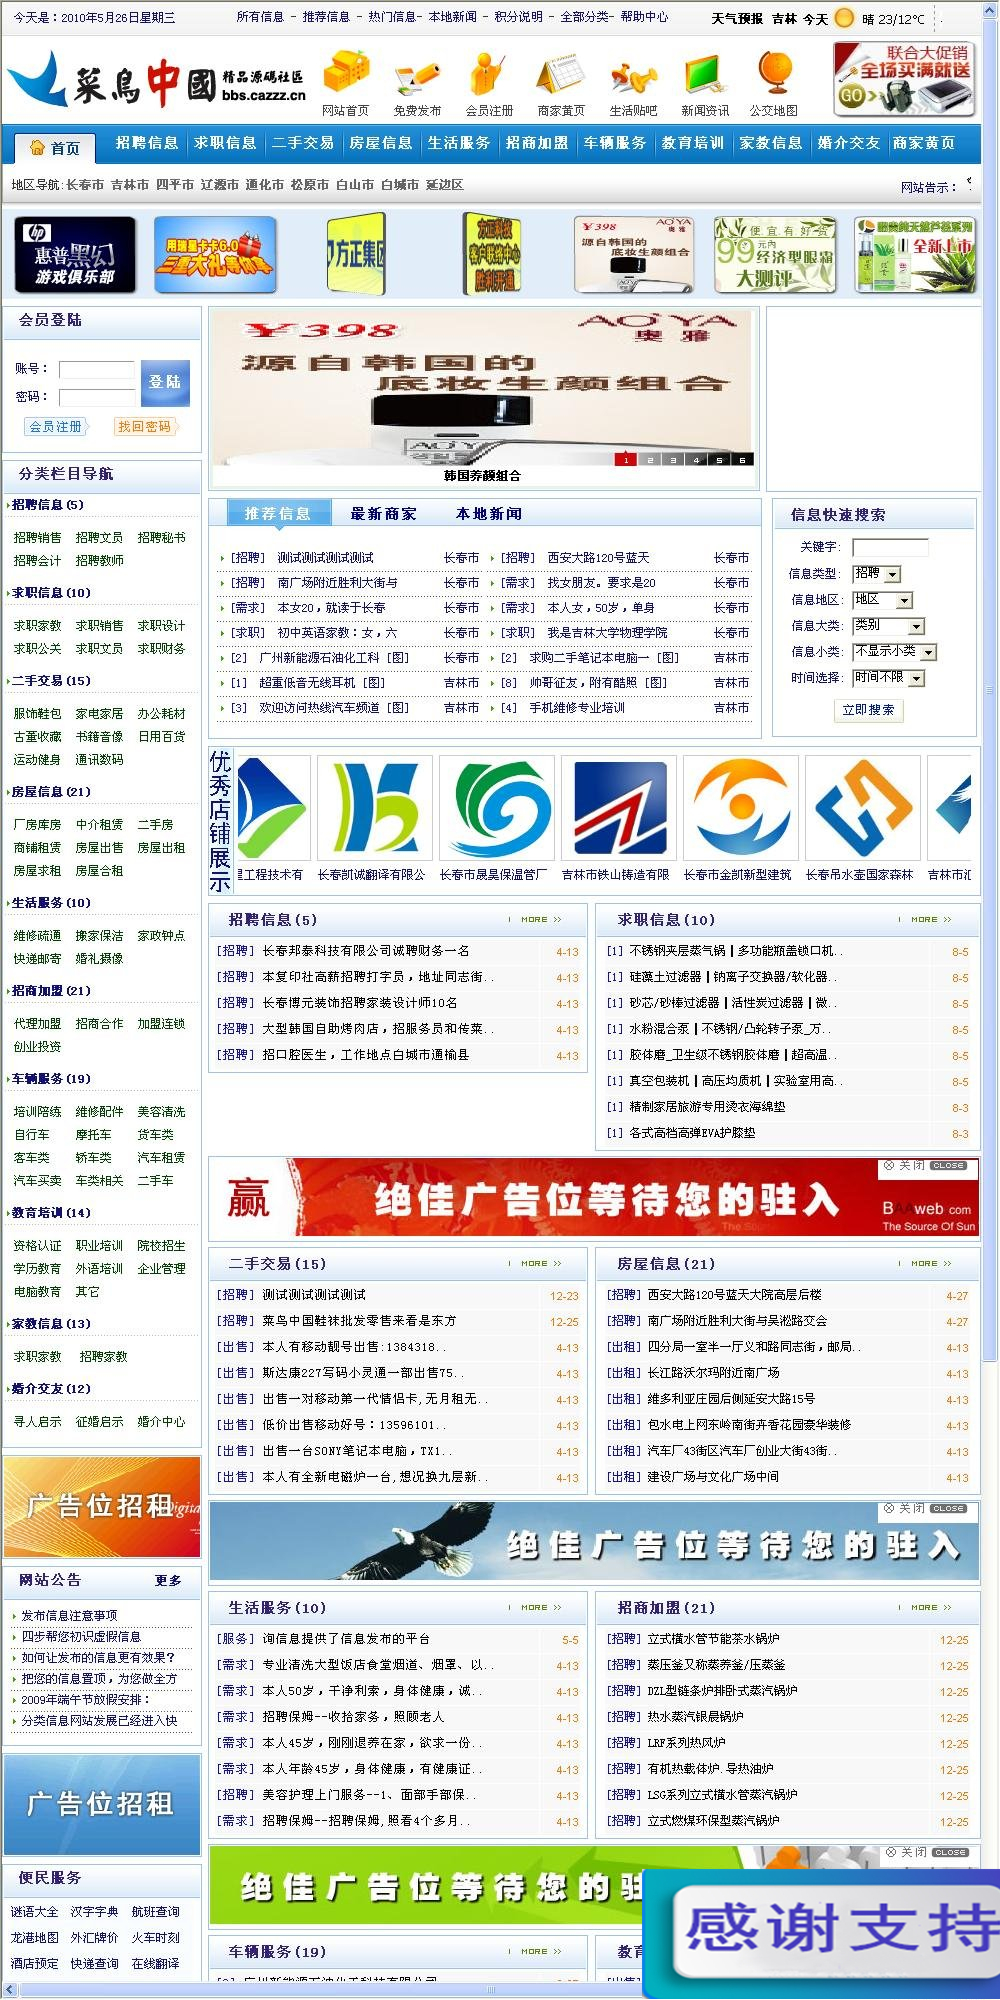The width and height of the screenshot is (1000, 2000).
Task: Open the 长春市金凯新型建筑 shop logo
Action: point(741,807)
